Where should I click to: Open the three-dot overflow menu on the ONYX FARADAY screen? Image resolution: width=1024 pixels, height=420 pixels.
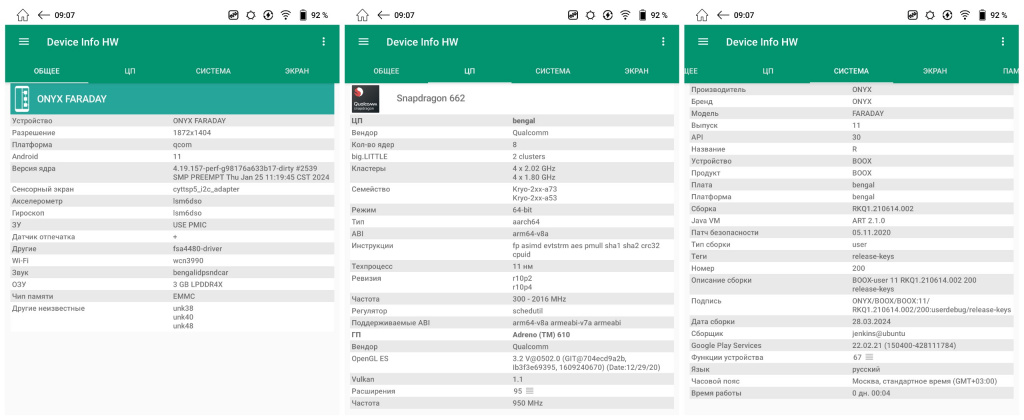point(323,42)
